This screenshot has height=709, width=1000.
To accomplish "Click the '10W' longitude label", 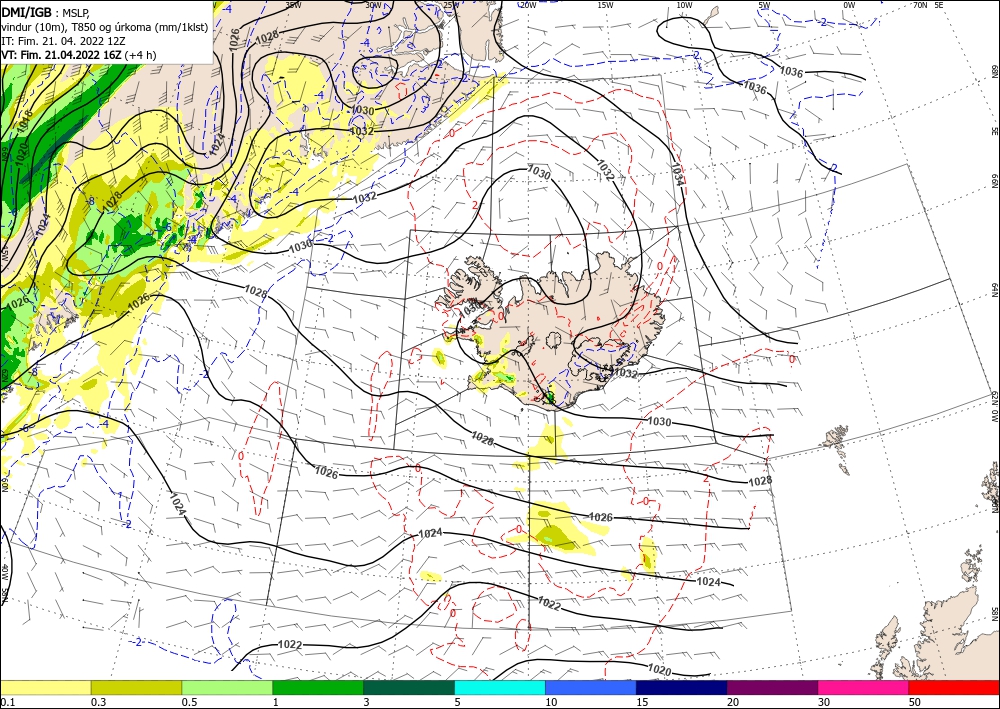I will pos(684,5).
